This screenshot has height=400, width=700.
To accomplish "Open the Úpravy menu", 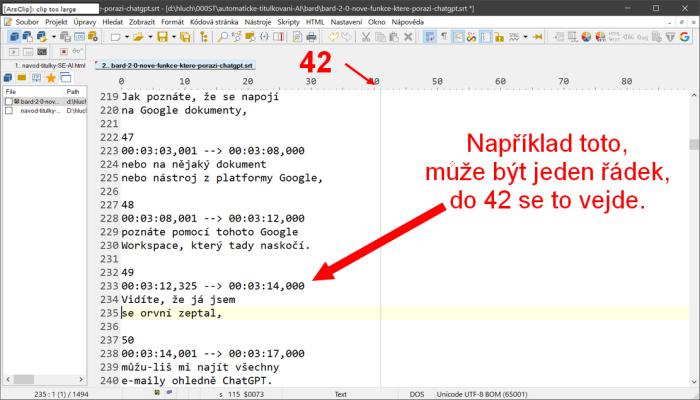I will click(x=85, y=22).
